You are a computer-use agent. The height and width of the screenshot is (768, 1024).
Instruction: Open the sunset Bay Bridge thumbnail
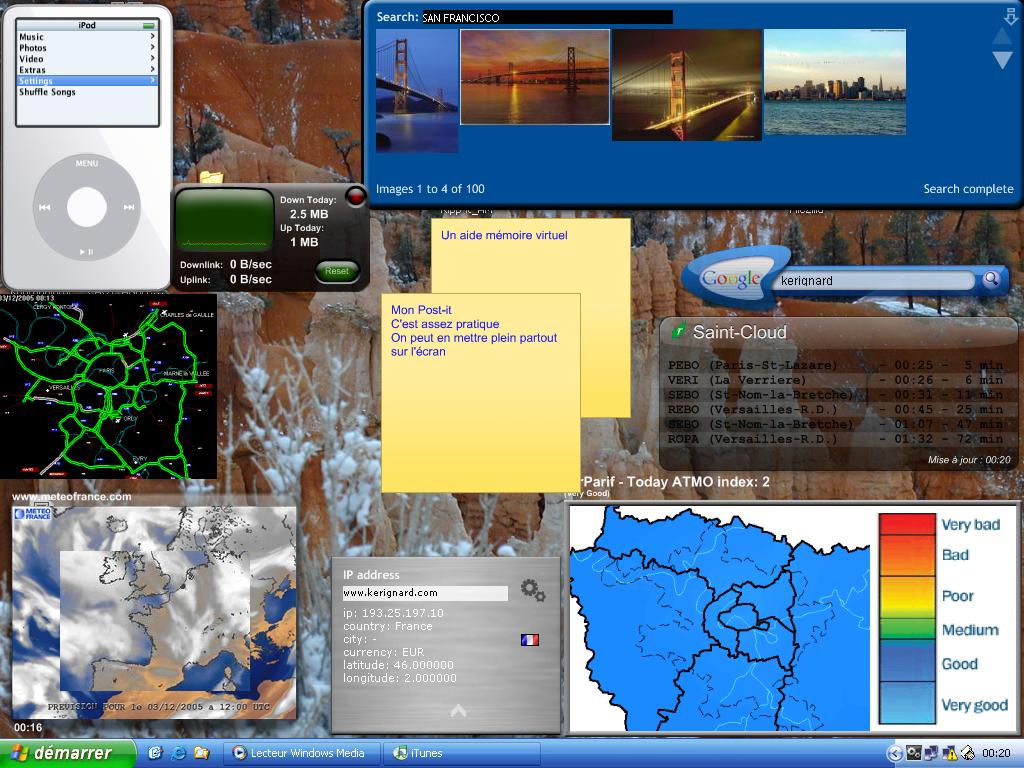click(535, 77)
